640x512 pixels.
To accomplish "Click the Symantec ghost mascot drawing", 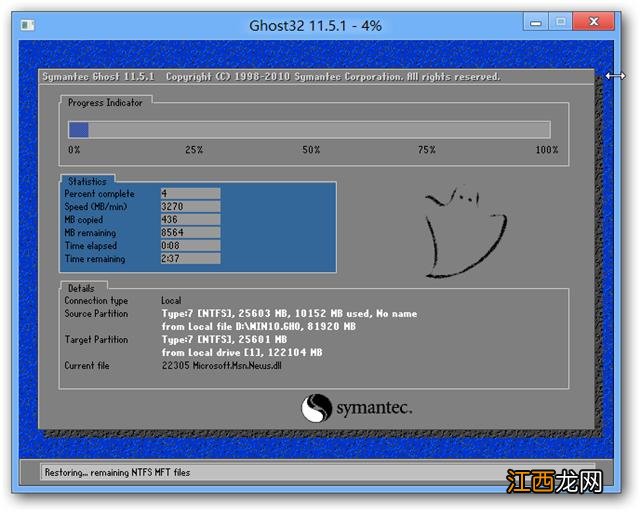I will click(465, 232).
